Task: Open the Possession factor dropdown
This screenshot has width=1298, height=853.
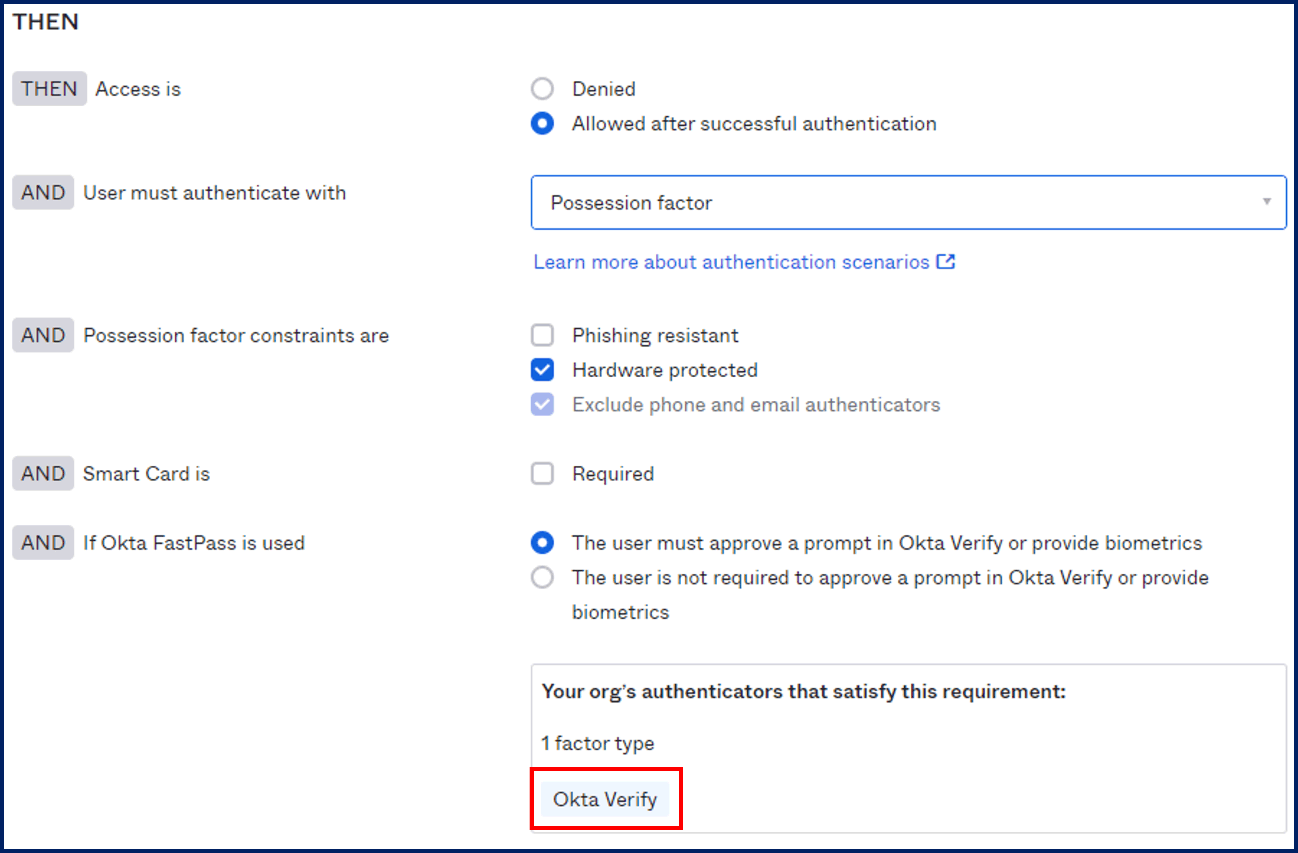Action: point(908,202)
